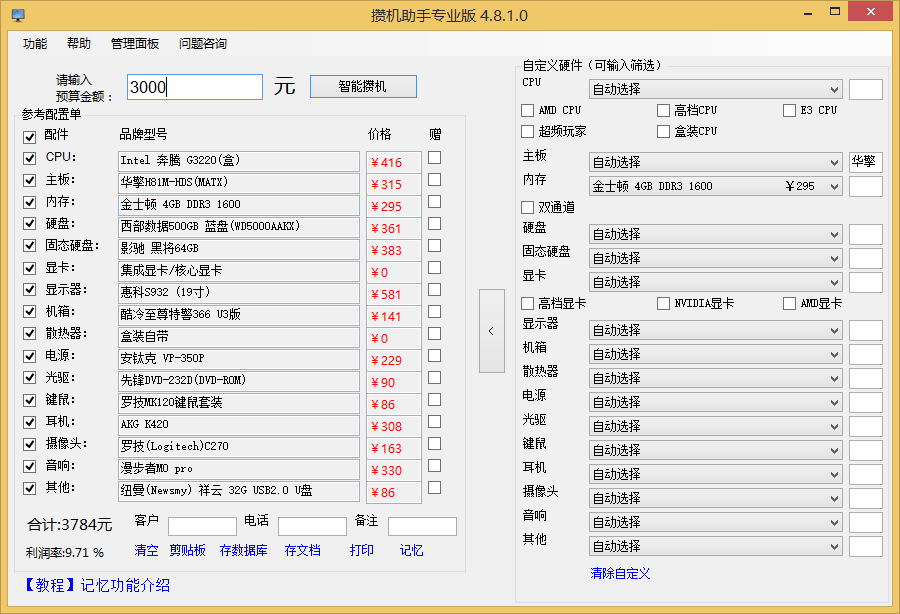Click the ￥416 CPU price field

pyautogui.click(x=394, y=162)
